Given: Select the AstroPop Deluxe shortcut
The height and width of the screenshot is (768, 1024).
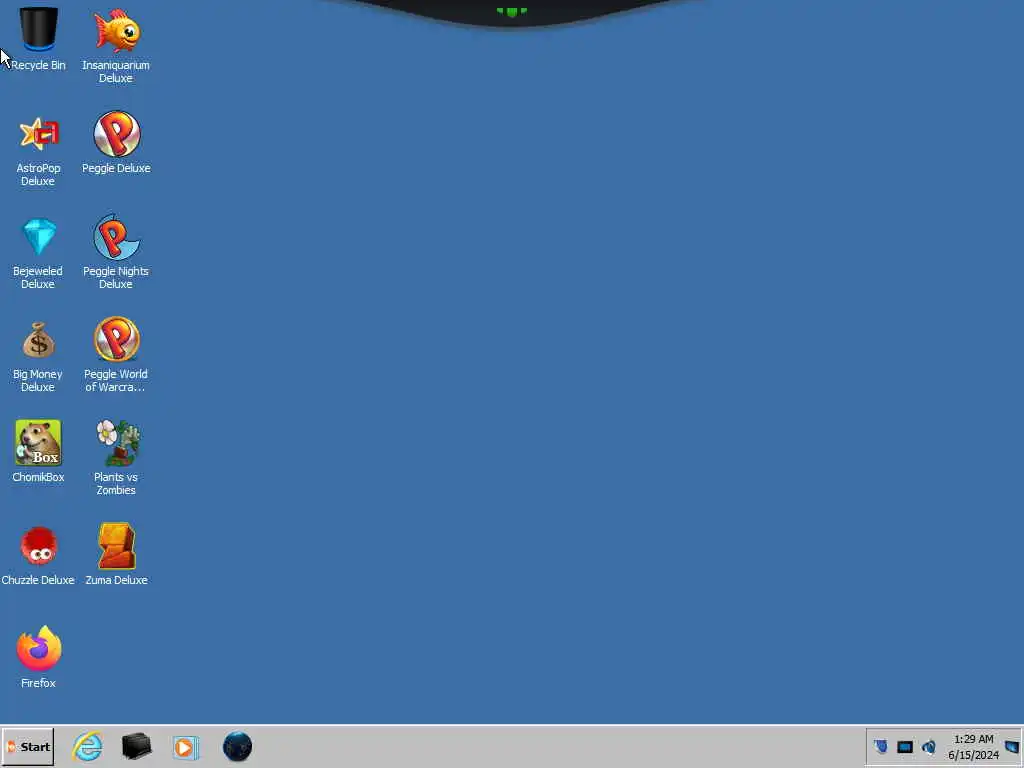Looking at the screenshot, I should (38, 149).
